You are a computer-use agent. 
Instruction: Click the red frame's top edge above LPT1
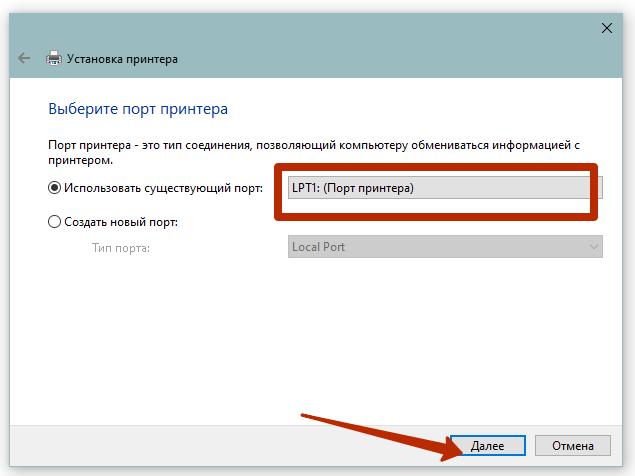(435, 166)
